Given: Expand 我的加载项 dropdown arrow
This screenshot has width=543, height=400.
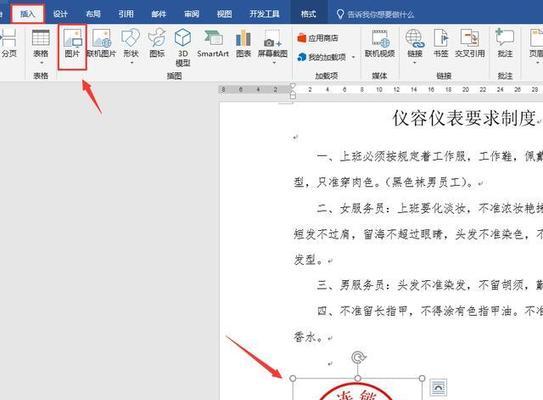Looking at the screenshot, I should pyautogui.click(x=354, y=57).
